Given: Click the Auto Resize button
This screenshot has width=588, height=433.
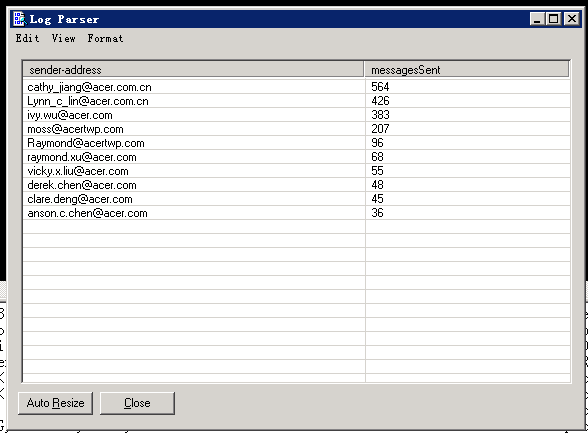Looking at the screenshot, I should point(56,403).
